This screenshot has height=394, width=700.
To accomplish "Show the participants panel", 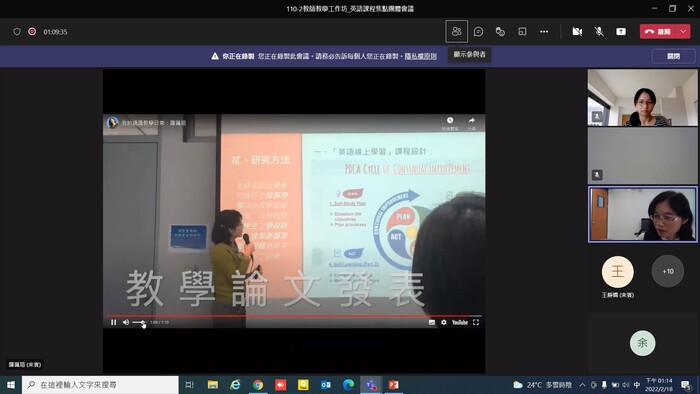I will [456, 32].
